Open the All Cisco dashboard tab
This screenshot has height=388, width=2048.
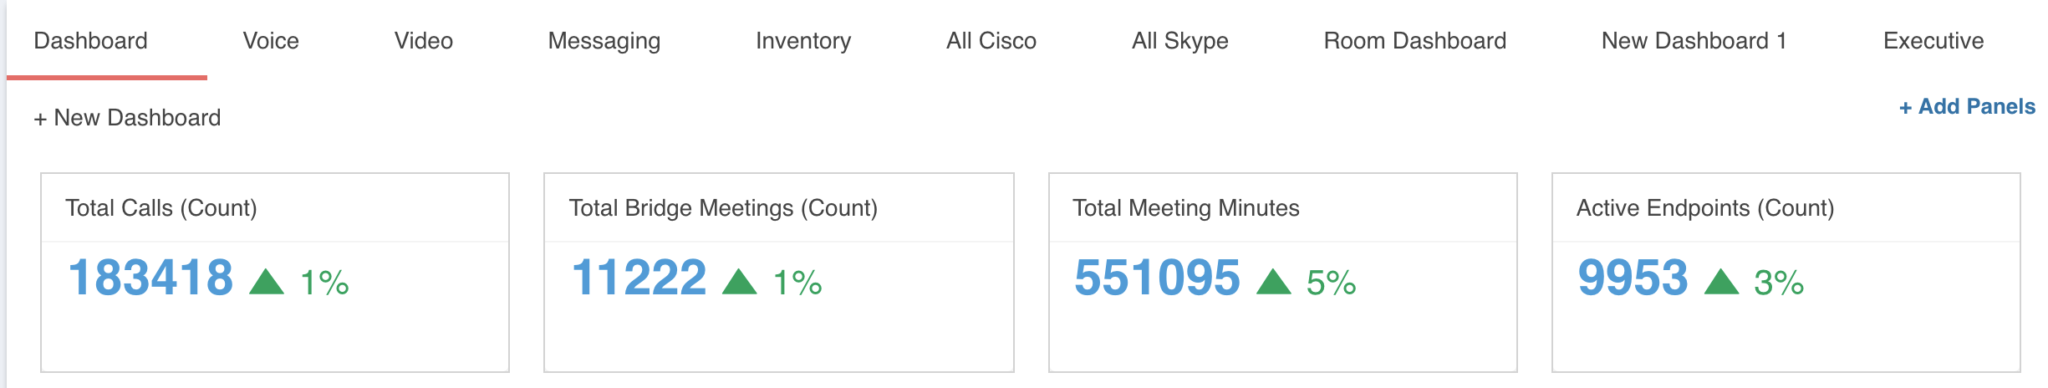[991, 41]
